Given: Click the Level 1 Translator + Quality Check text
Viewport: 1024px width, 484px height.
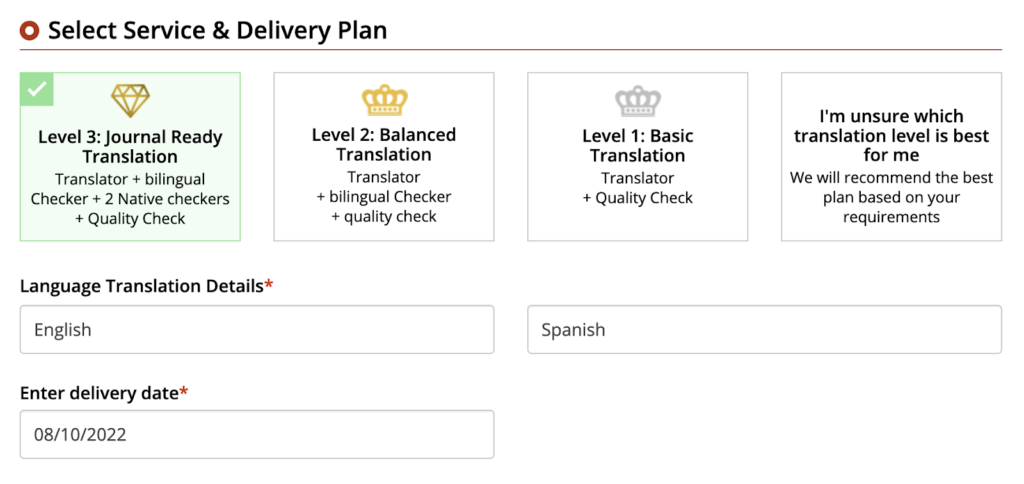Looking at the screenshot, I should [x=638, y=188].
